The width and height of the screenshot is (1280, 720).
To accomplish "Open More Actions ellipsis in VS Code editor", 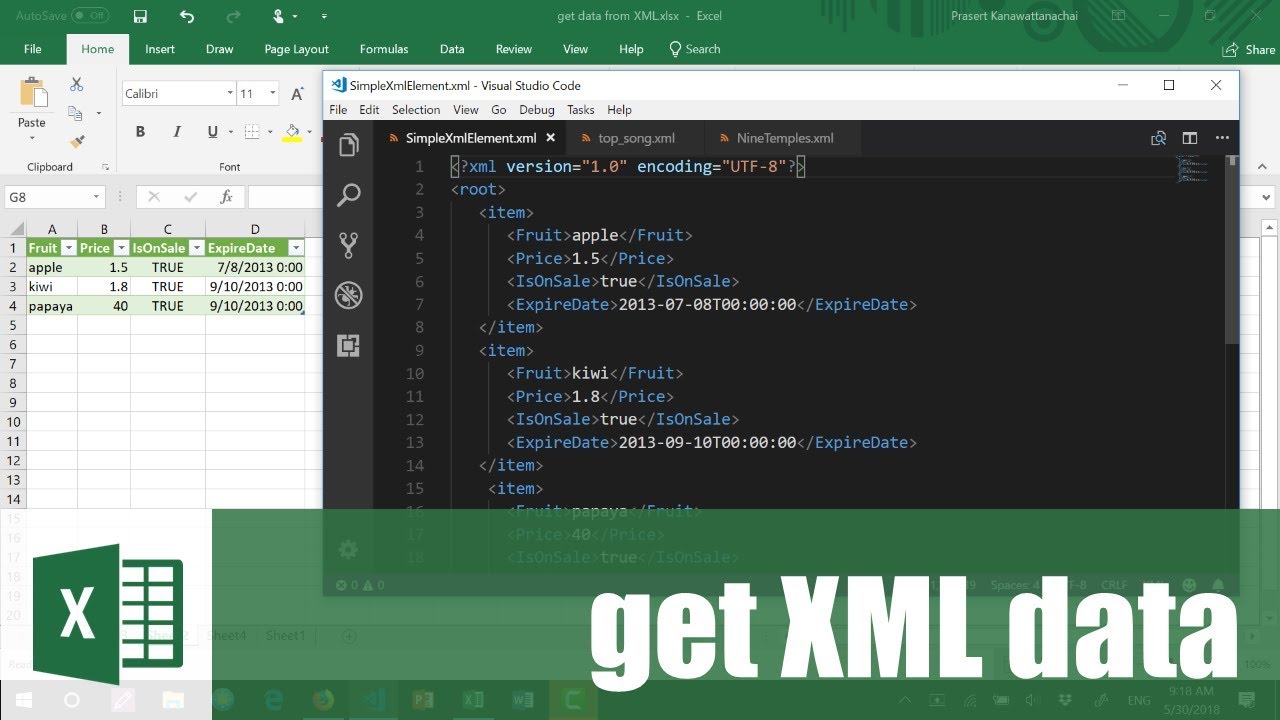I will click(x=1222, y=138).
